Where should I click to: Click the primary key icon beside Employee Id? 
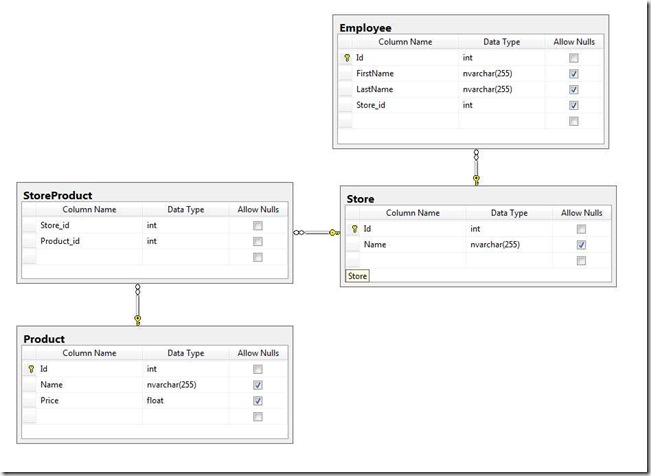347,58
